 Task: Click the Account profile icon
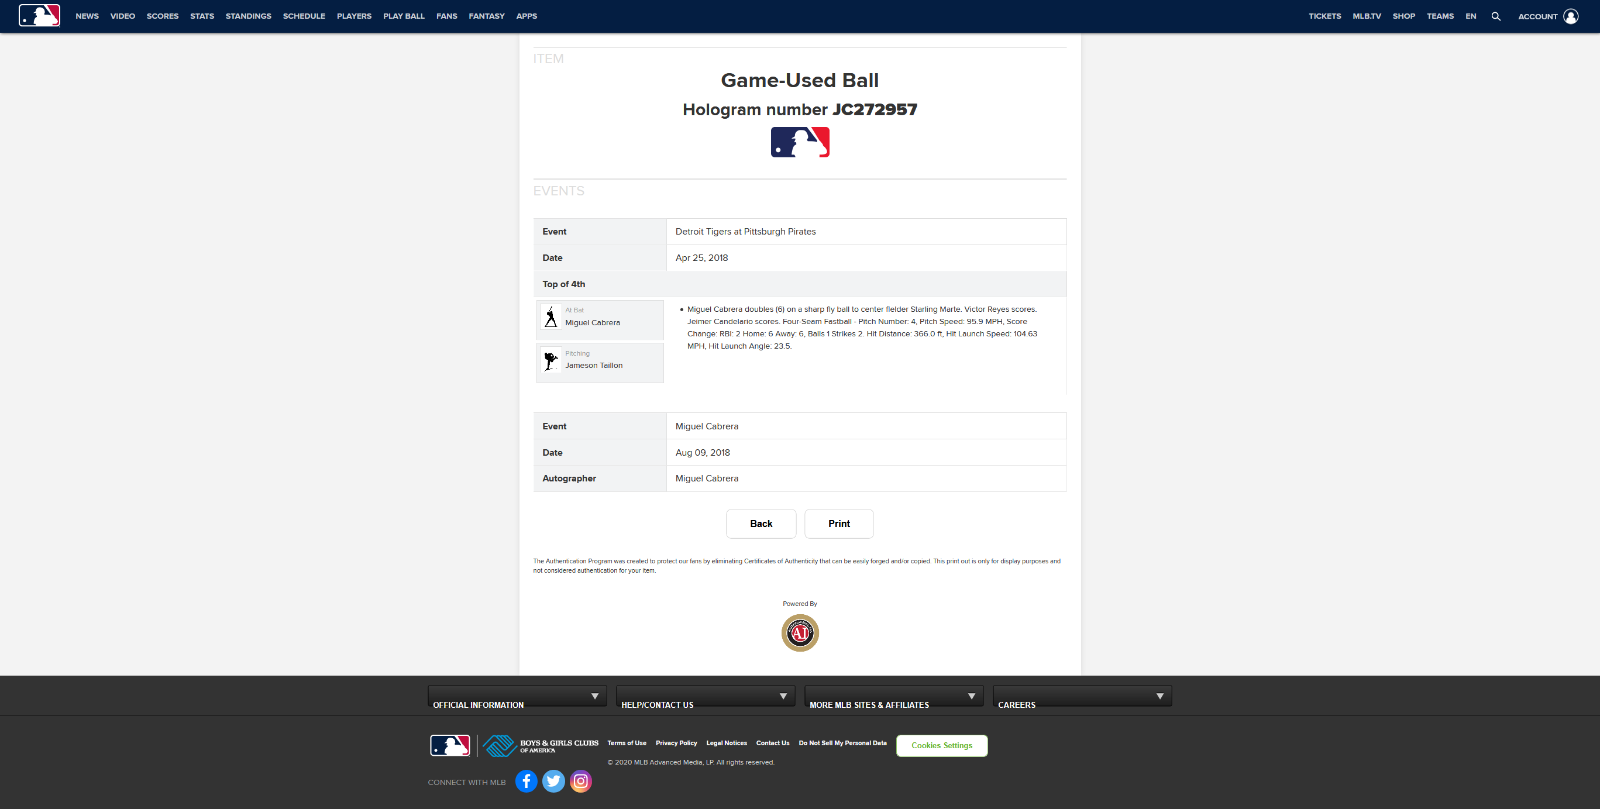tap(1571, 16)
